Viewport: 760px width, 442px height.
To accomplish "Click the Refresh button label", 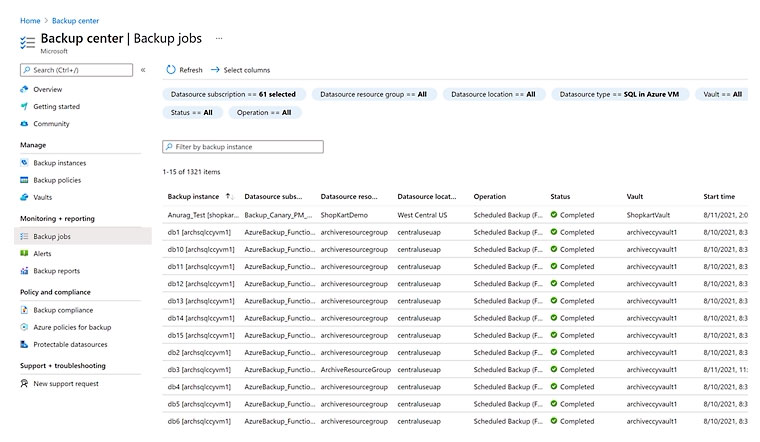I will 191,70.
